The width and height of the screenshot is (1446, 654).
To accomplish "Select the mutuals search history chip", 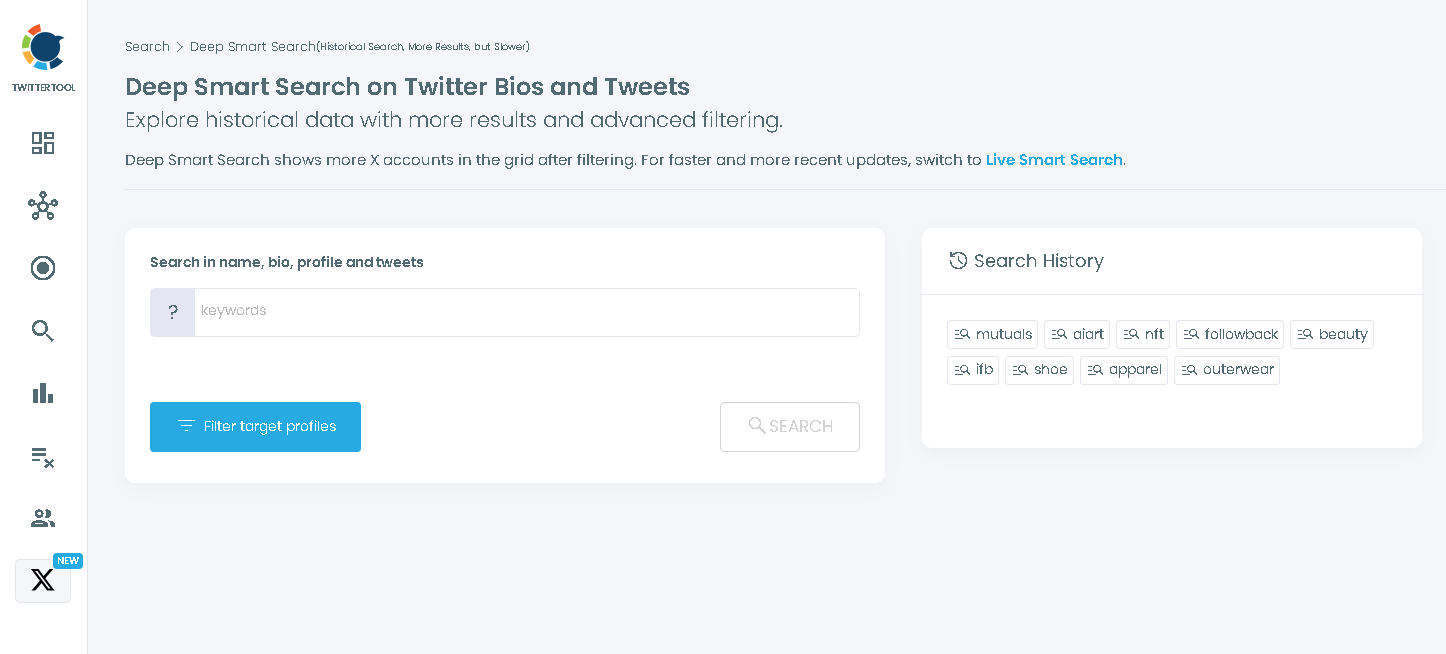I will 991,334.
